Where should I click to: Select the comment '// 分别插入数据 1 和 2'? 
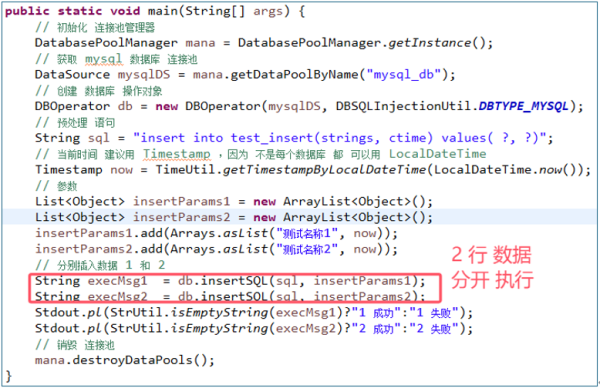100,265
